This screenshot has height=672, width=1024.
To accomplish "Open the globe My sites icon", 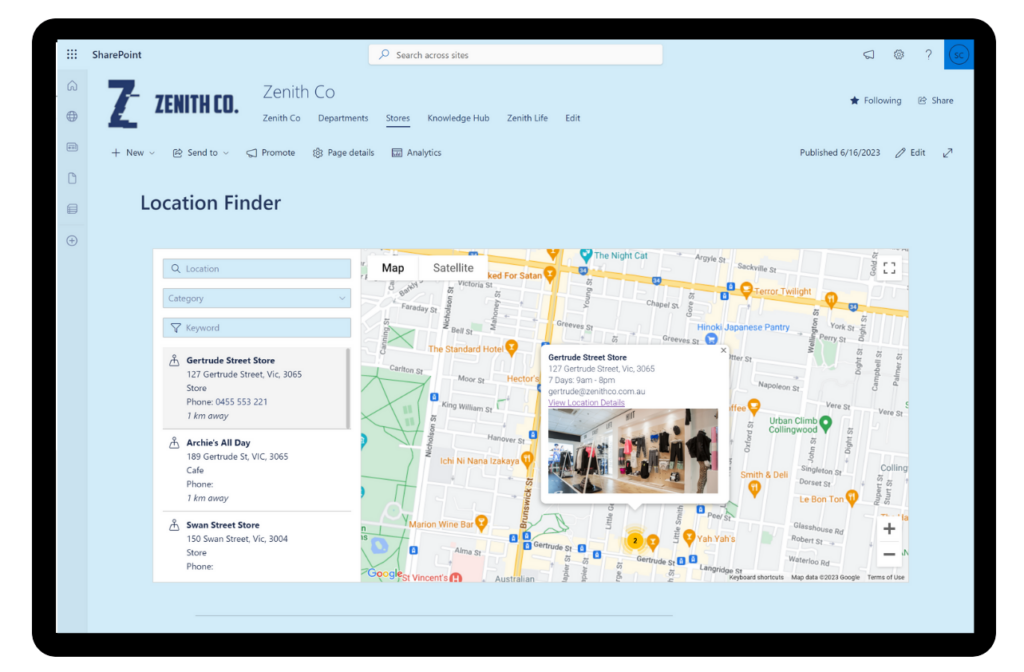I will [72, 116].
